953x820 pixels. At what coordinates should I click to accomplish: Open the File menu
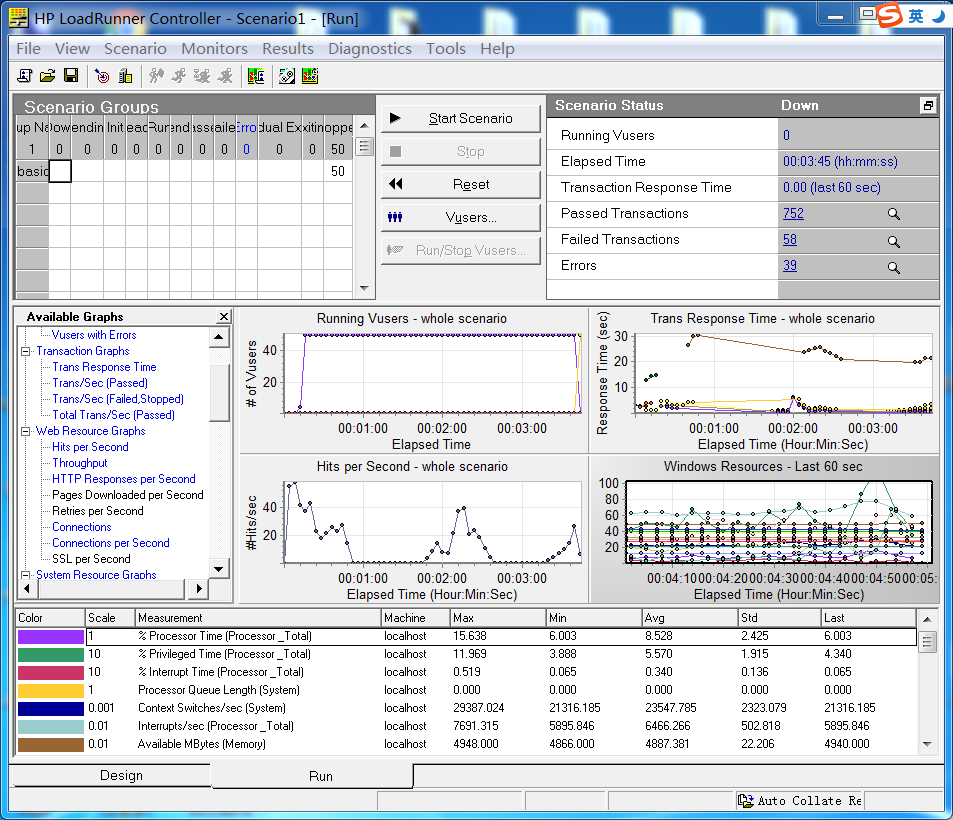coord(29,49)
